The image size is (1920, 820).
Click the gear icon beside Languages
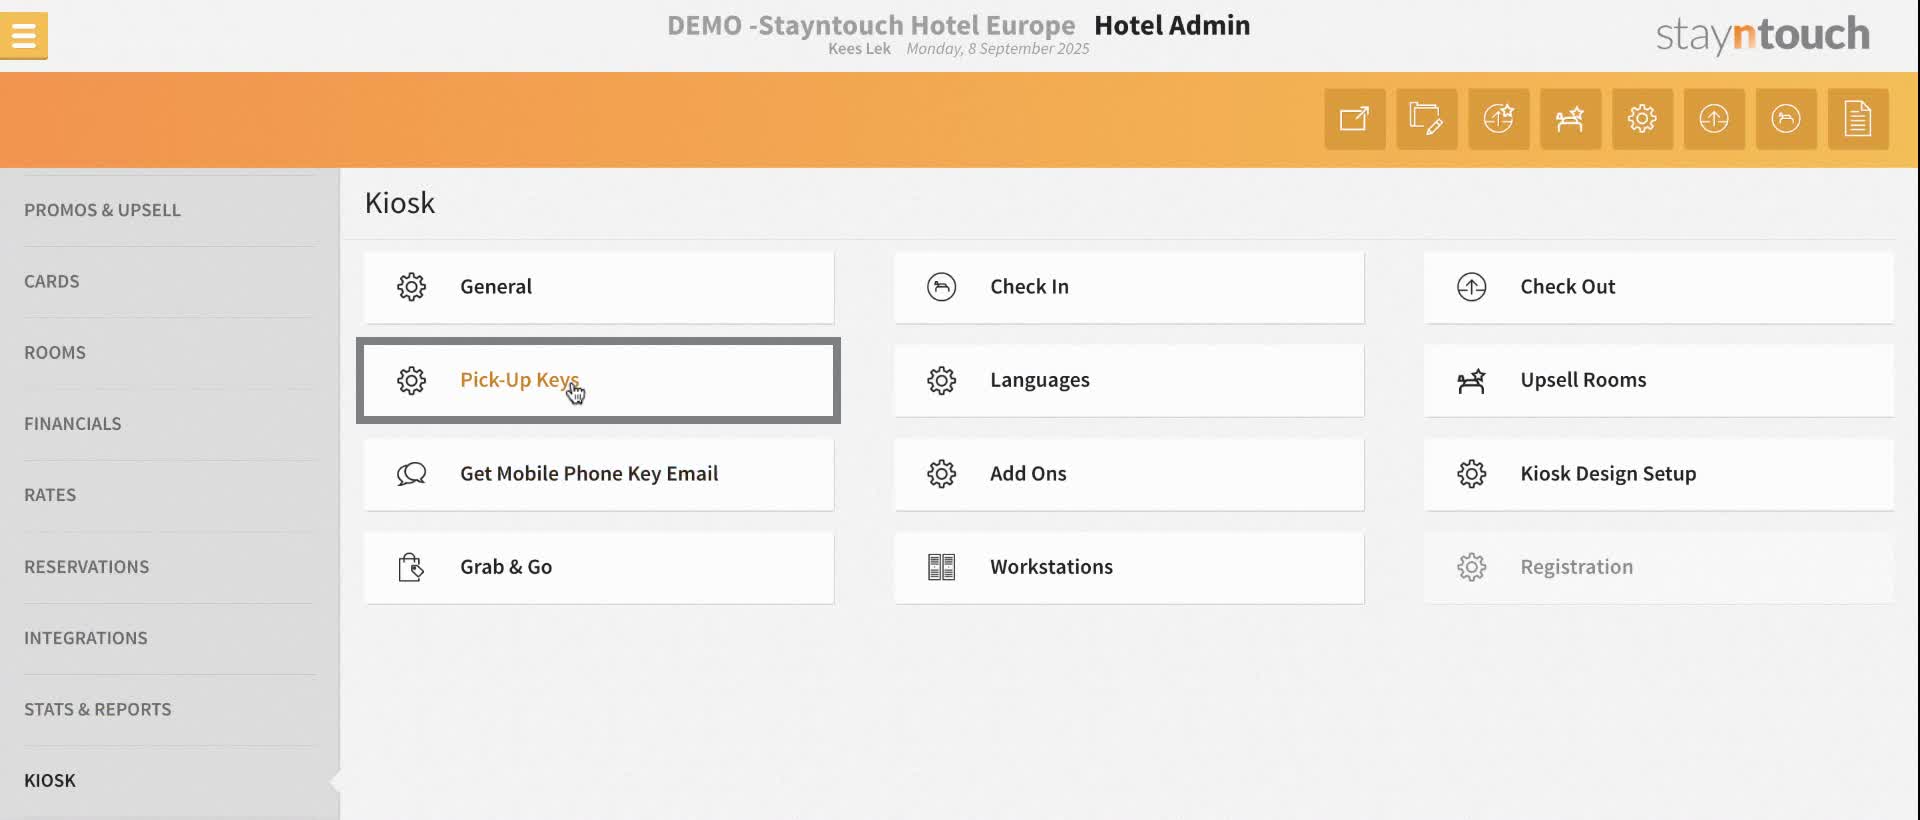pyautogui.click(x=941, y=380)
